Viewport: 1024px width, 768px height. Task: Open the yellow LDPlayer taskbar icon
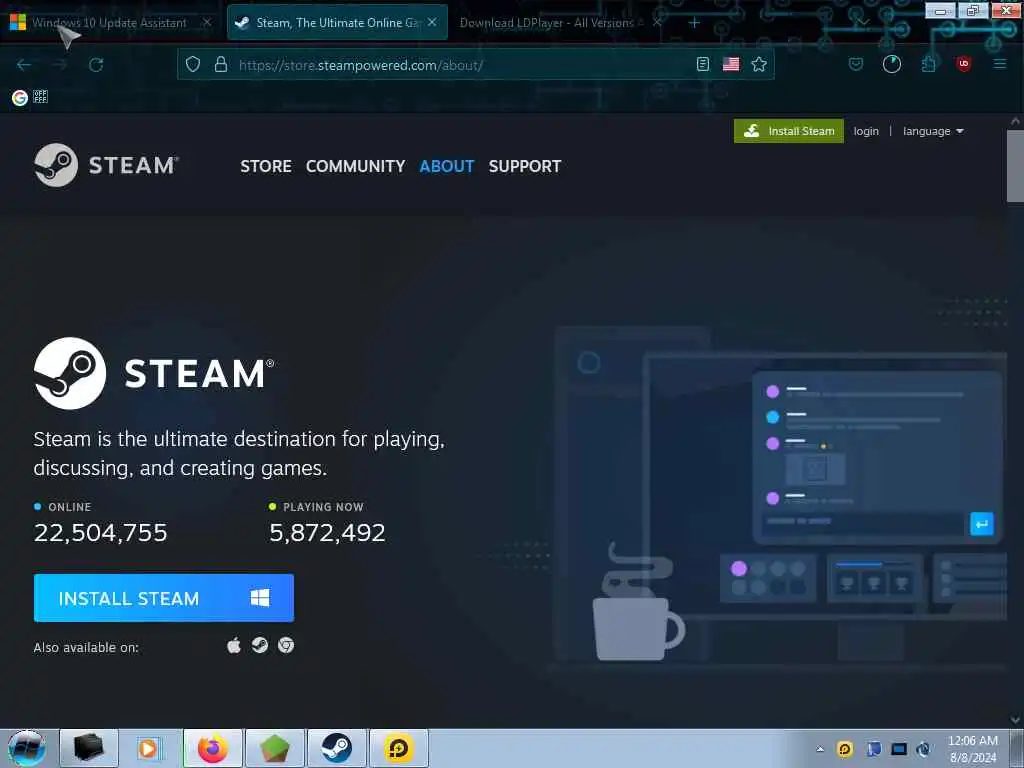[x=398, y=748]
